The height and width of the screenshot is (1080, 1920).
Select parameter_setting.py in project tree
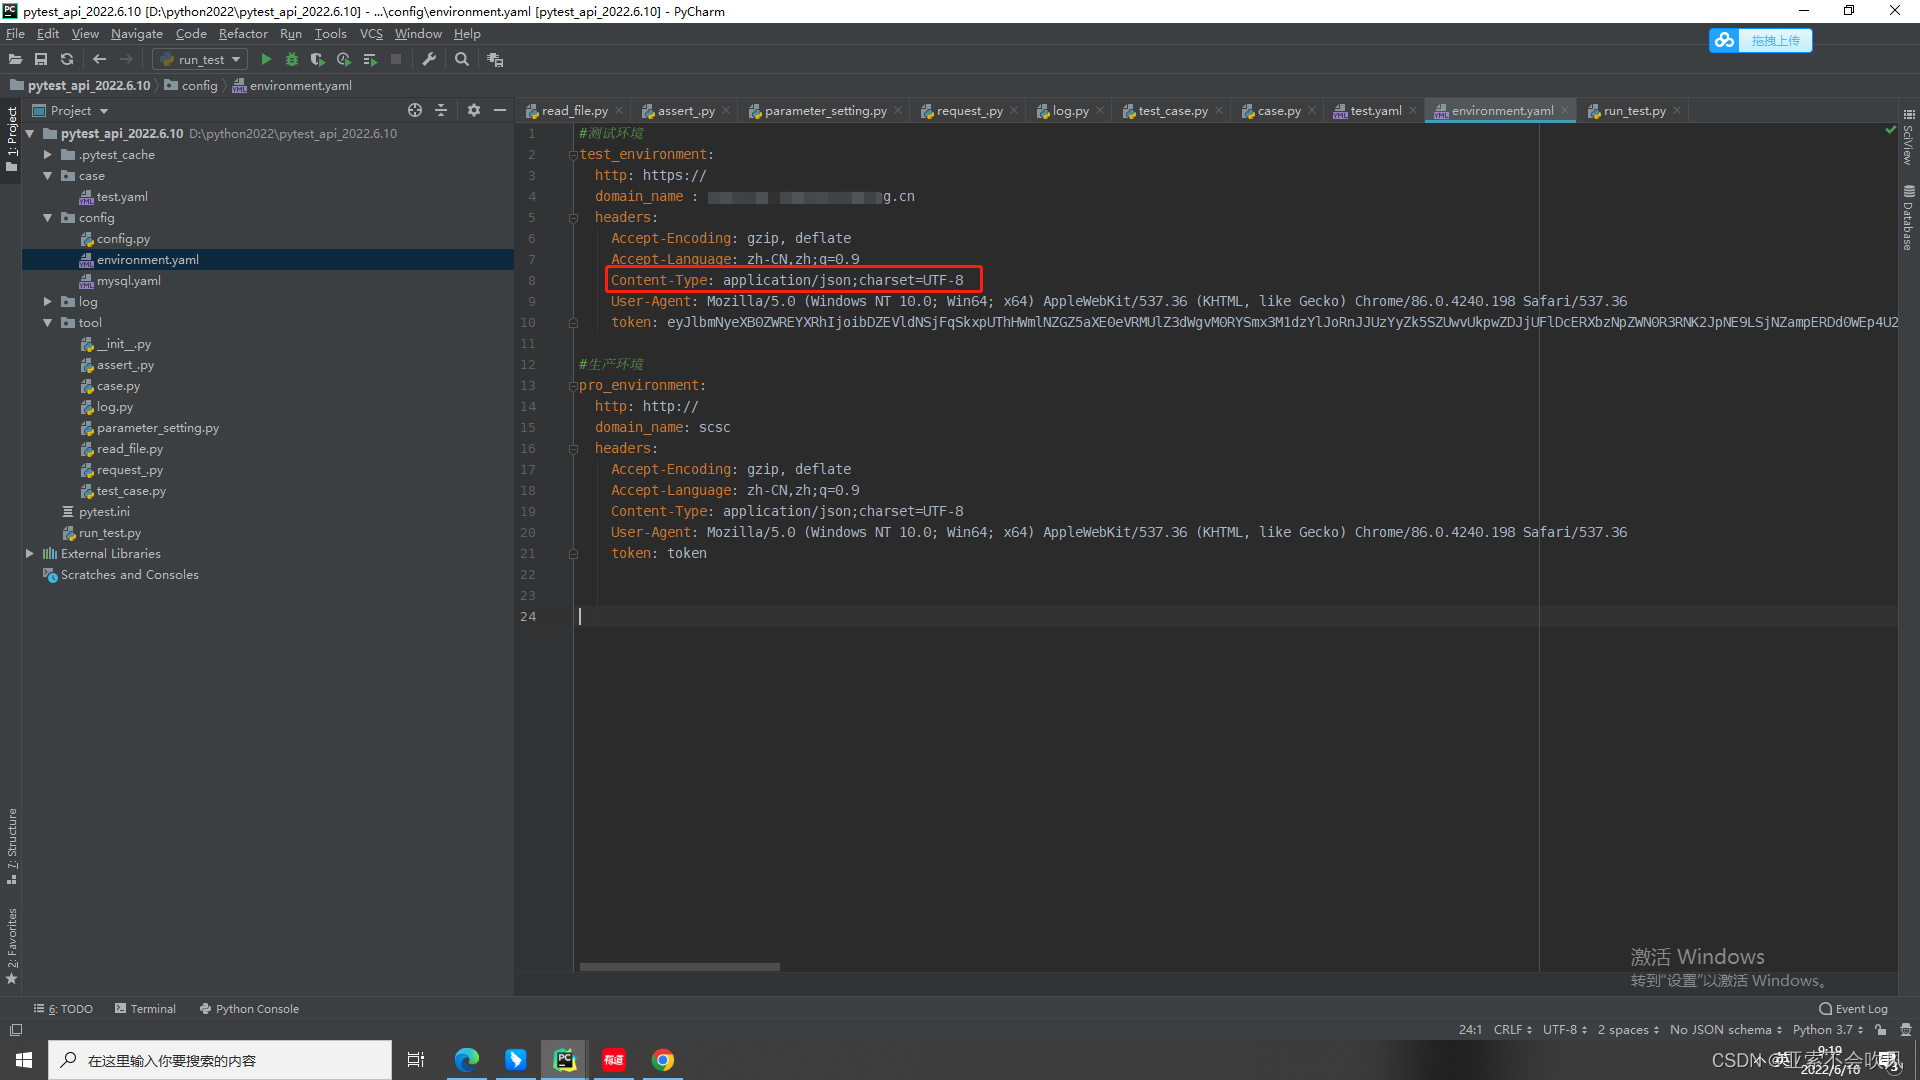[x=158, y=428]
